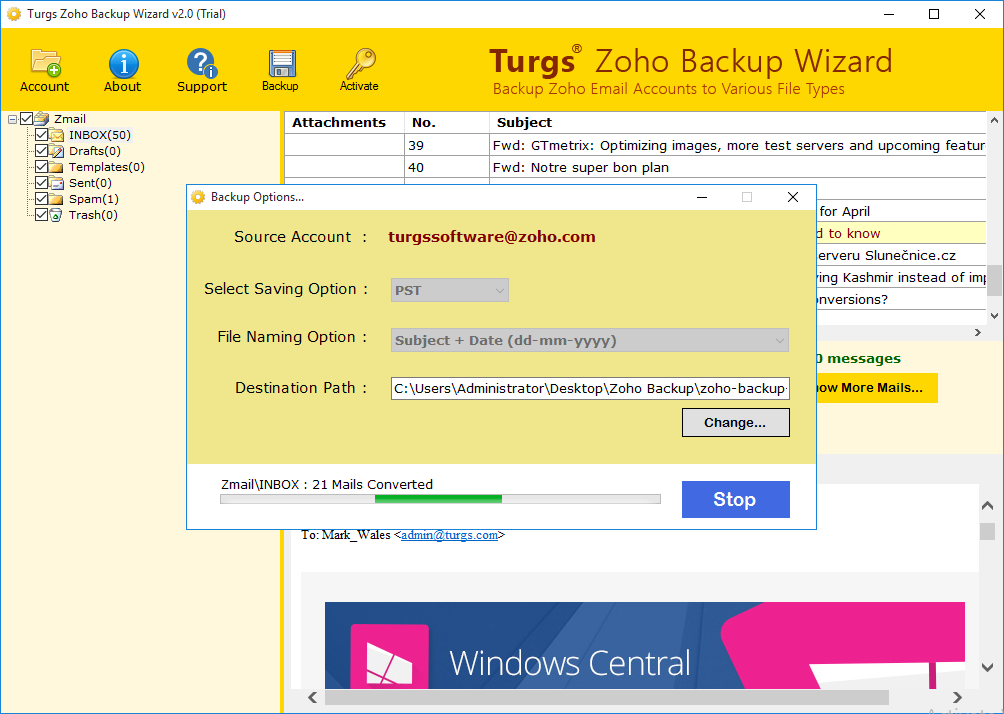Select the Trash(0) folder label
Screen dimensions: 1004x714
coord(93,215)
